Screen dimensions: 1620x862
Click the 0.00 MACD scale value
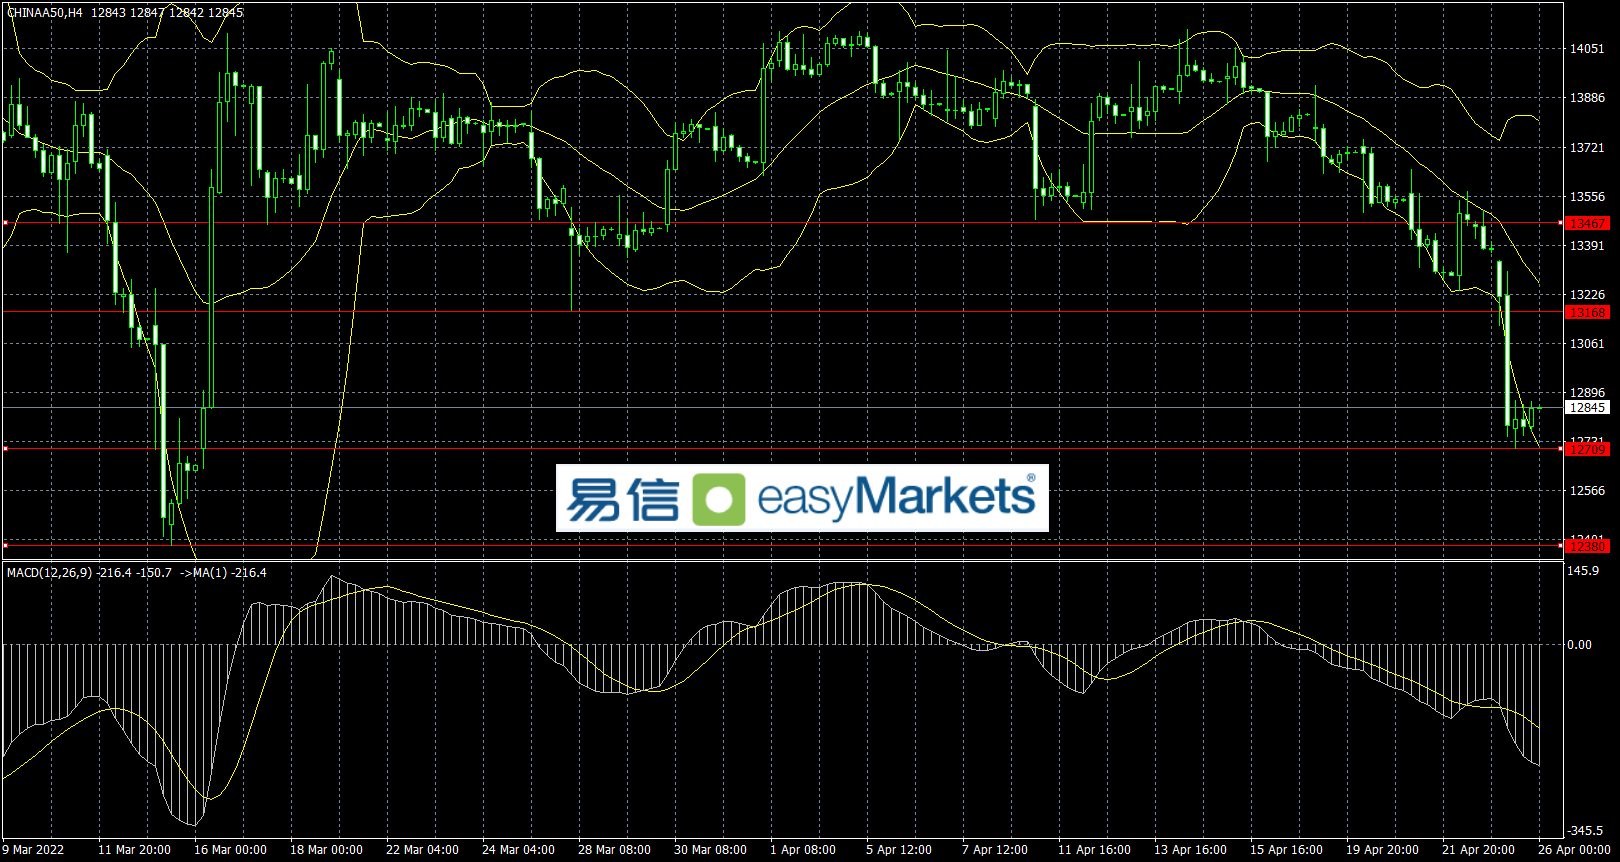[x=1580, y=645]
